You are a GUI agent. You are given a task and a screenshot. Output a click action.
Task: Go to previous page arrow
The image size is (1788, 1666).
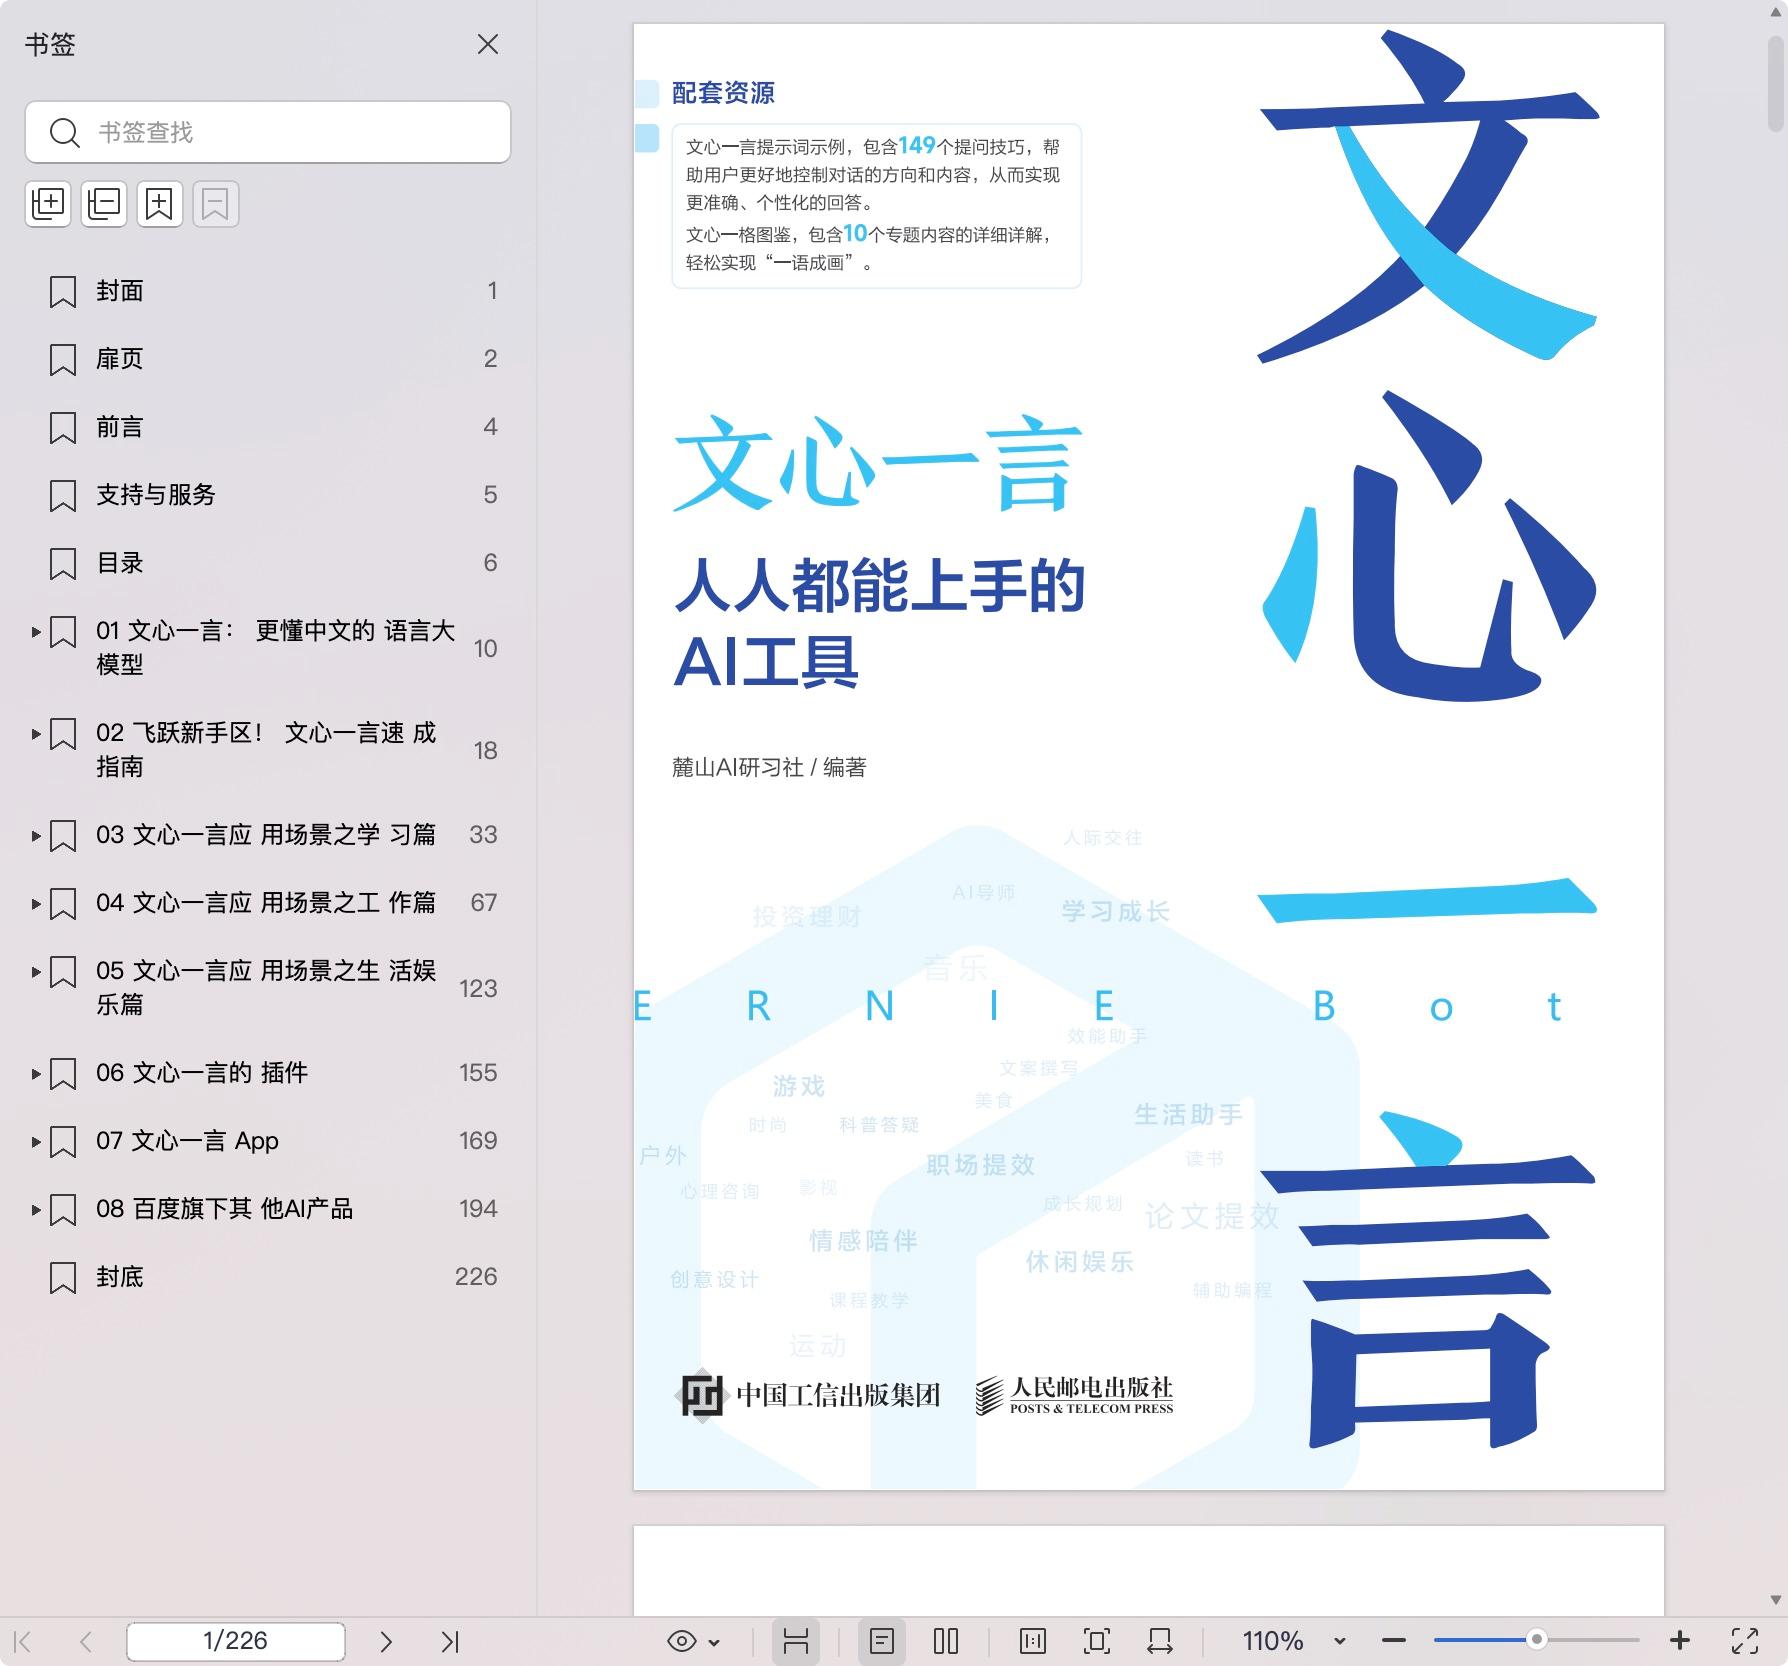pyautogui.click(x=86, y=1641)
